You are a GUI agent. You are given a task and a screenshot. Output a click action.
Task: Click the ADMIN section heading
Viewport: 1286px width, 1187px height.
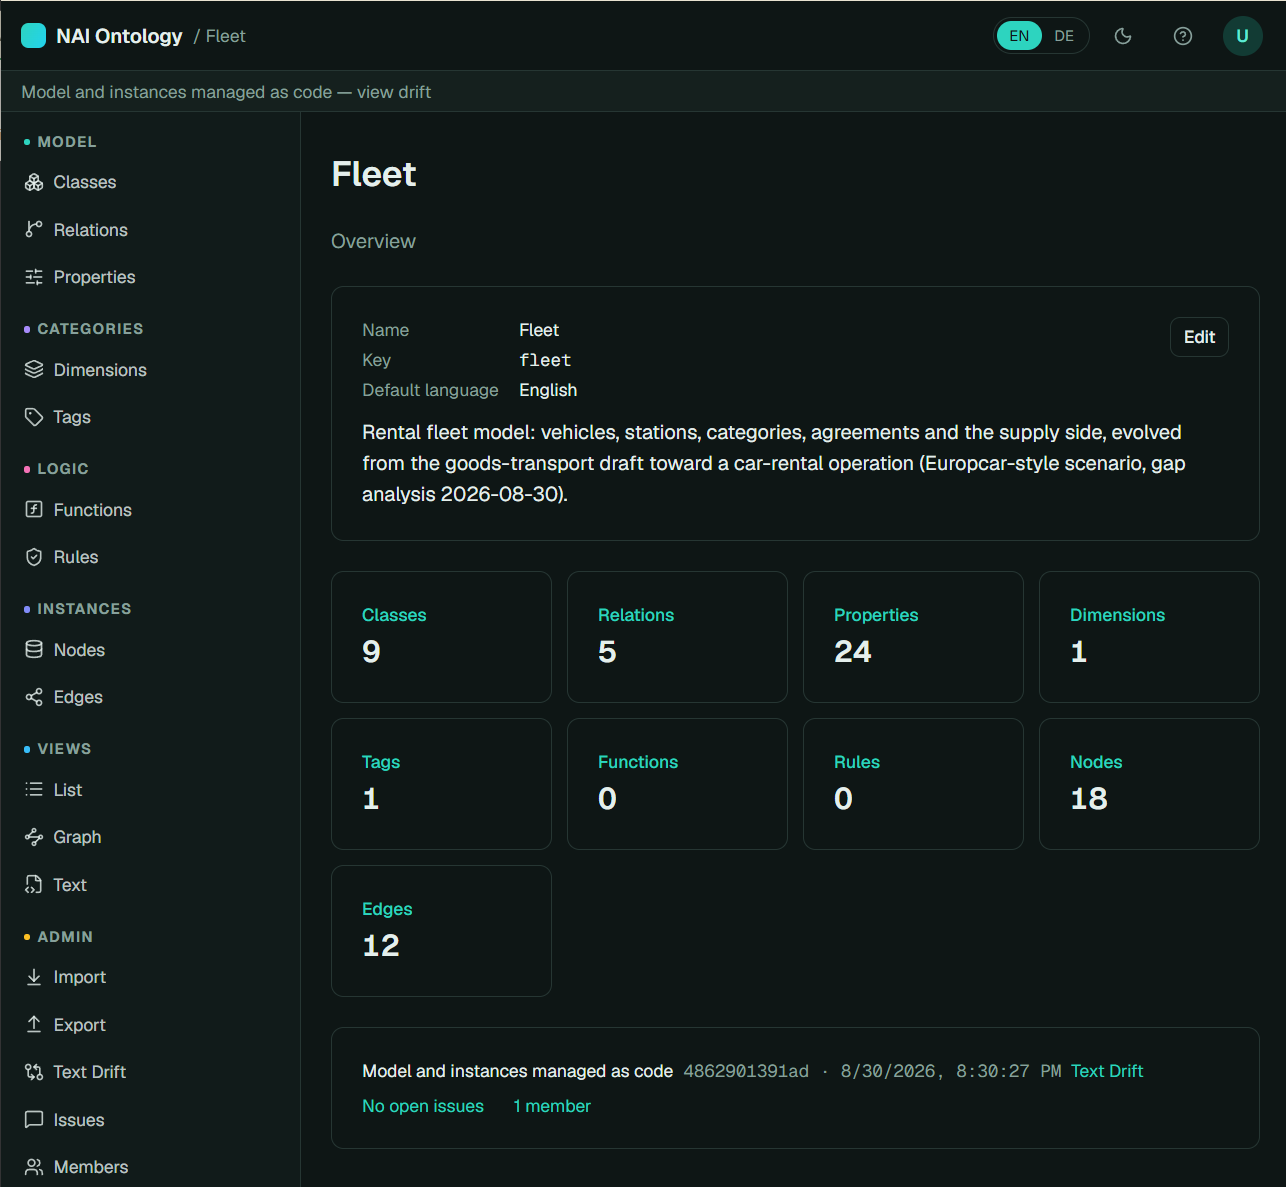(x=65, y=937)
